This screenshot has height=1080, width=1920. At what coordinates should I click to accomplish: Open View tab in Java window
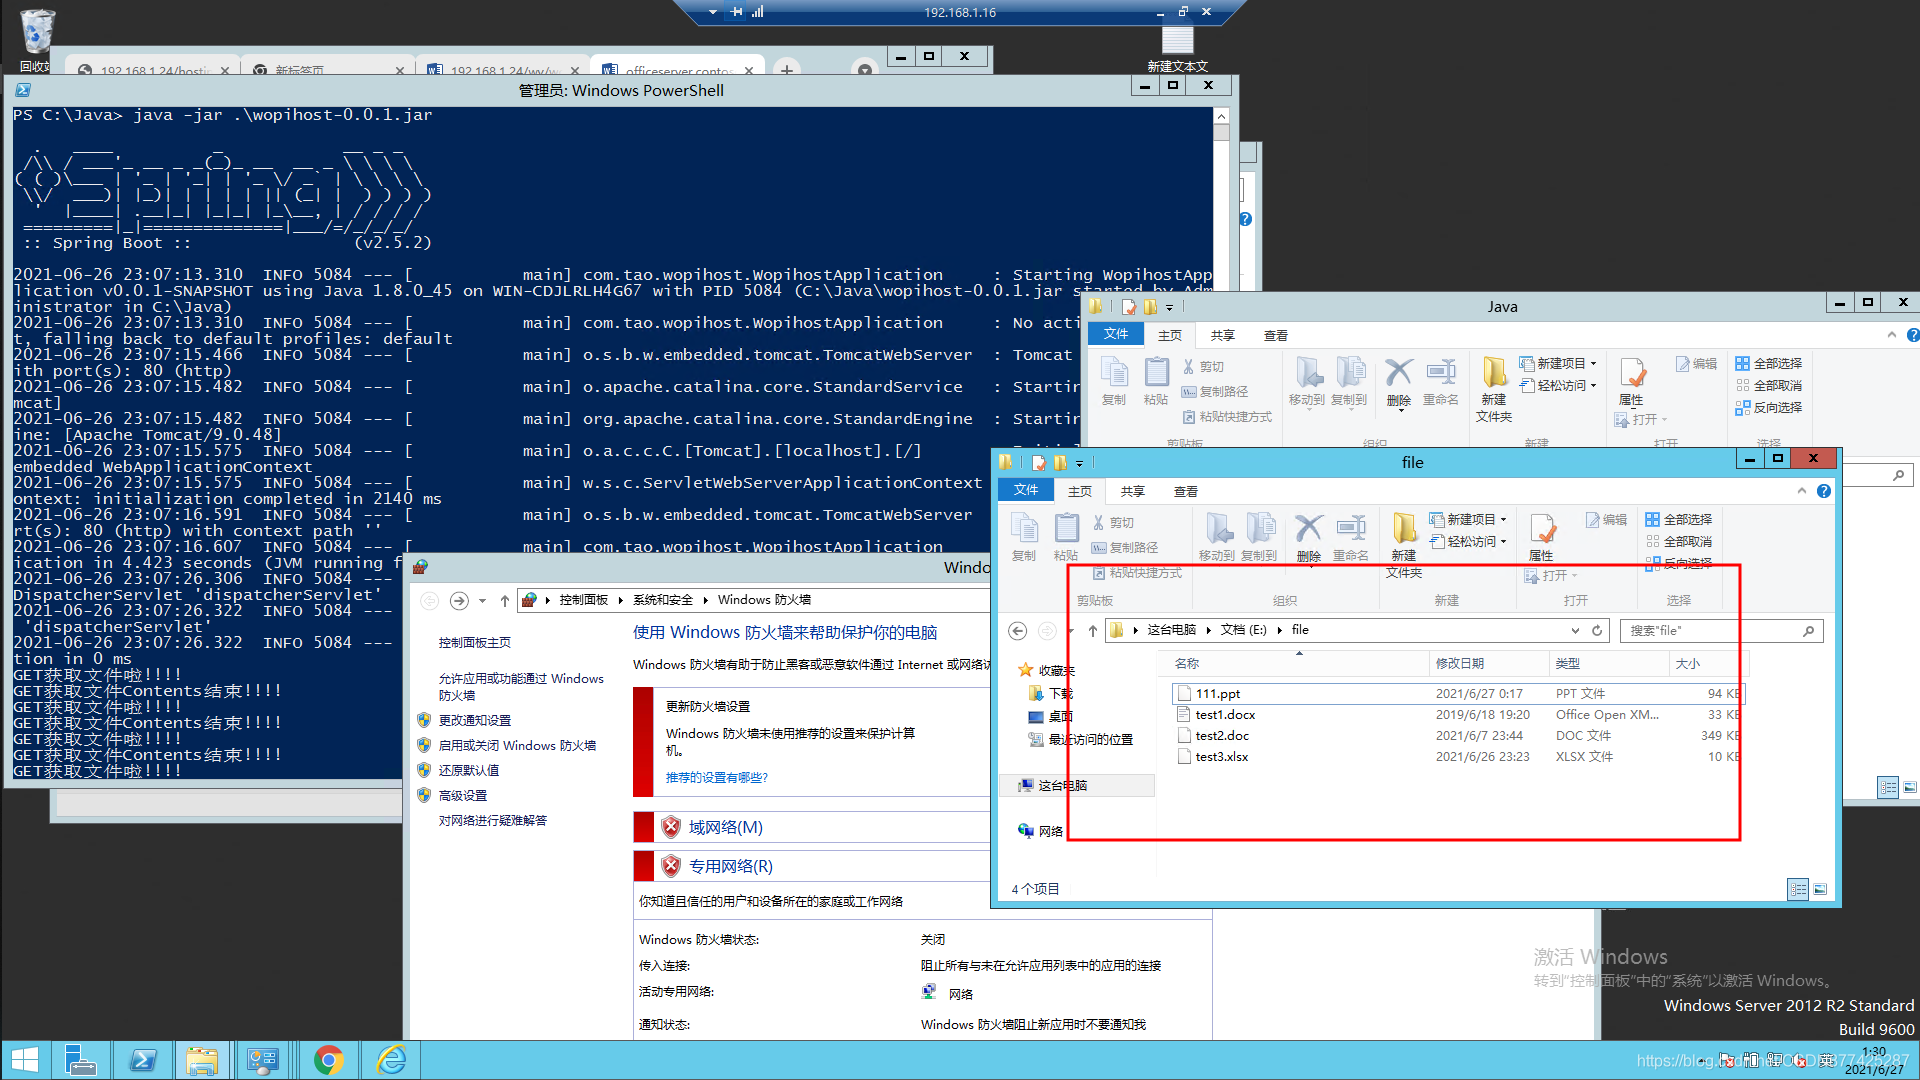tap(1276, 335)
